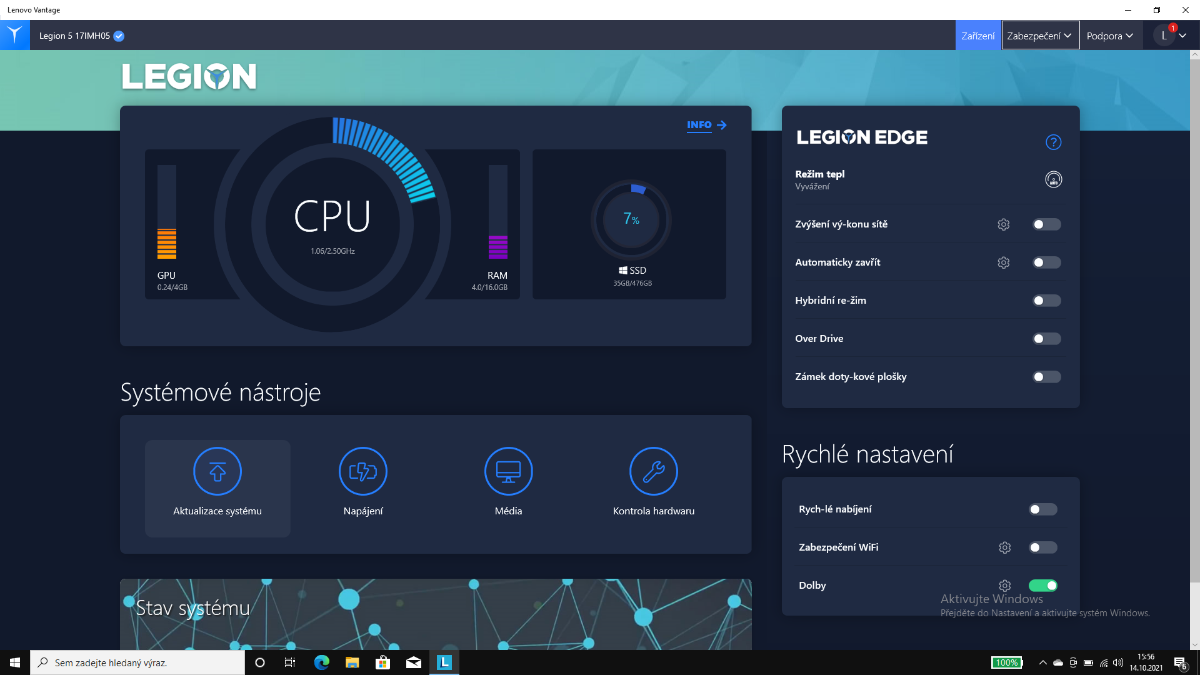Click the SSD usage gauge

631,218
